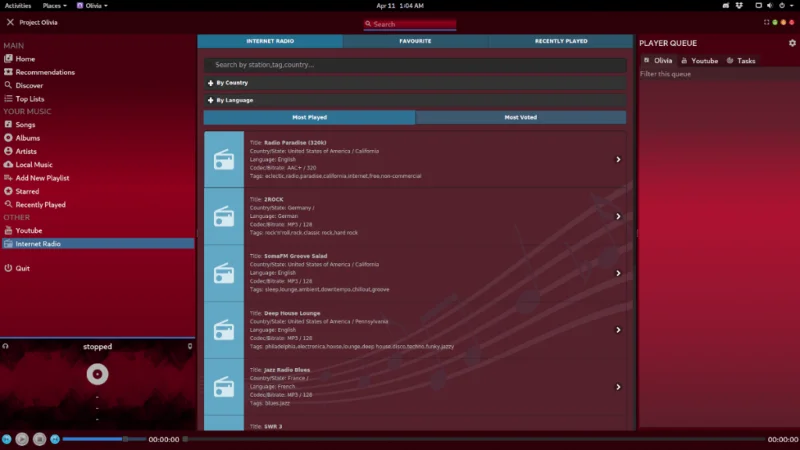
Task: Go to Songs under Your Music
Action: click(x=20, y=124)
